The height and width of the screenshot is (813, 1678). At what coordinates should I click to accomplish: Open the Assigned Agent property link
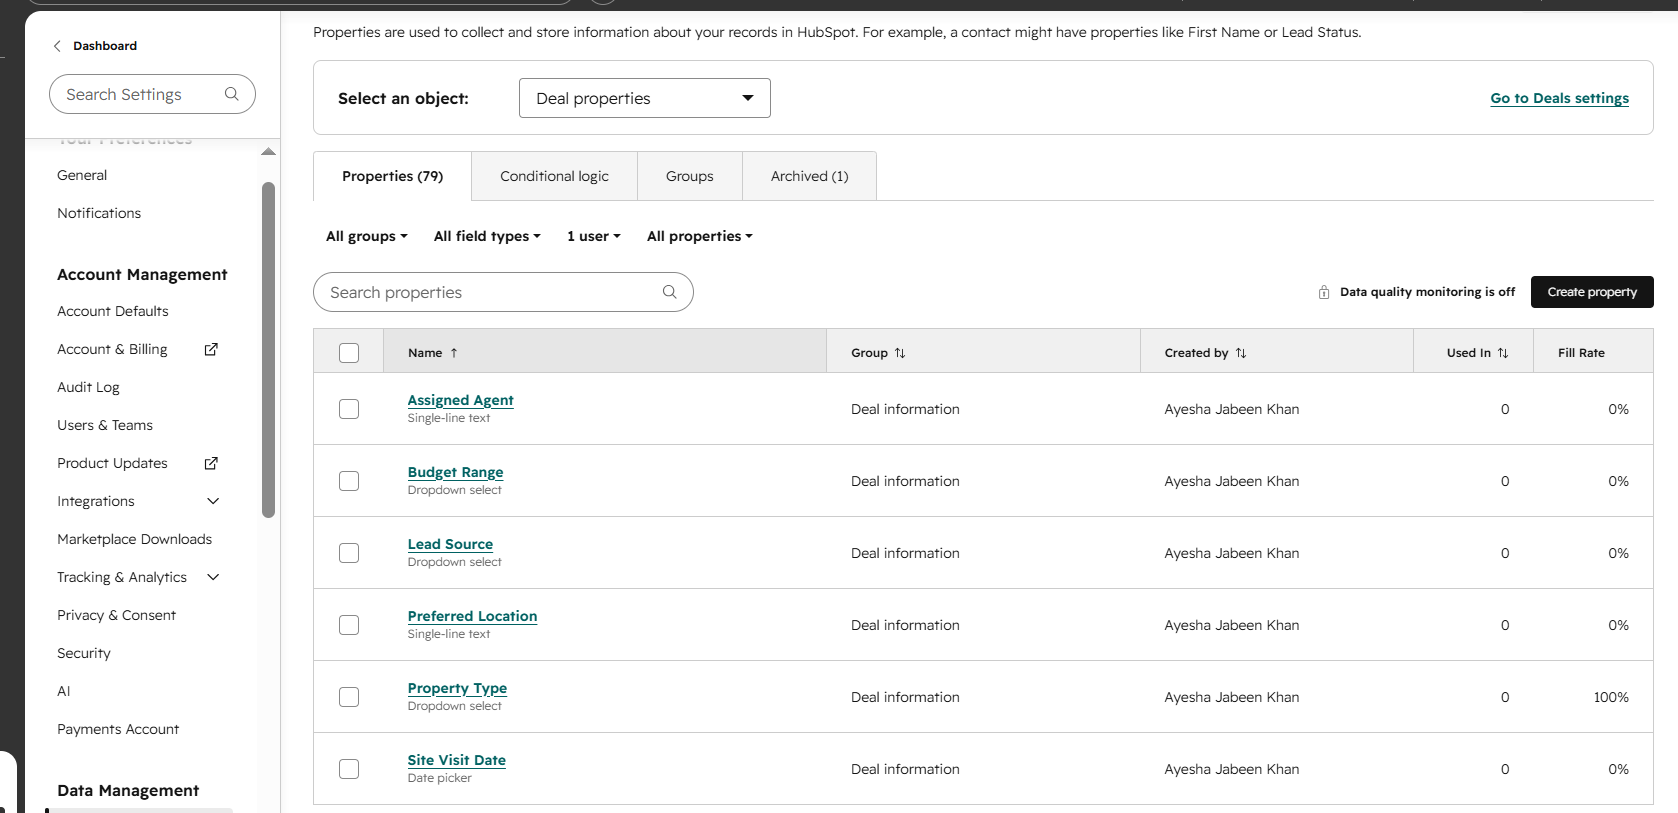[x=460, y=400]
